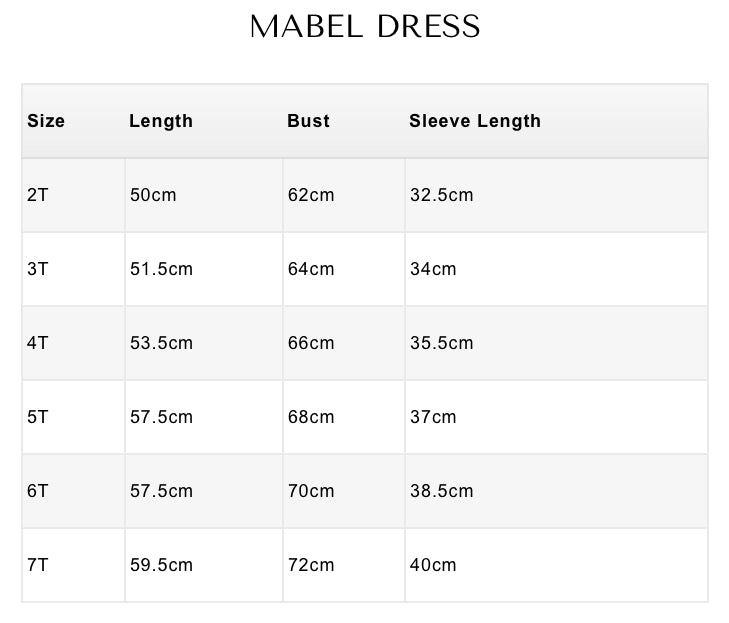
Task: Click the 40cm sleeve length value
Action: point(433,565)
